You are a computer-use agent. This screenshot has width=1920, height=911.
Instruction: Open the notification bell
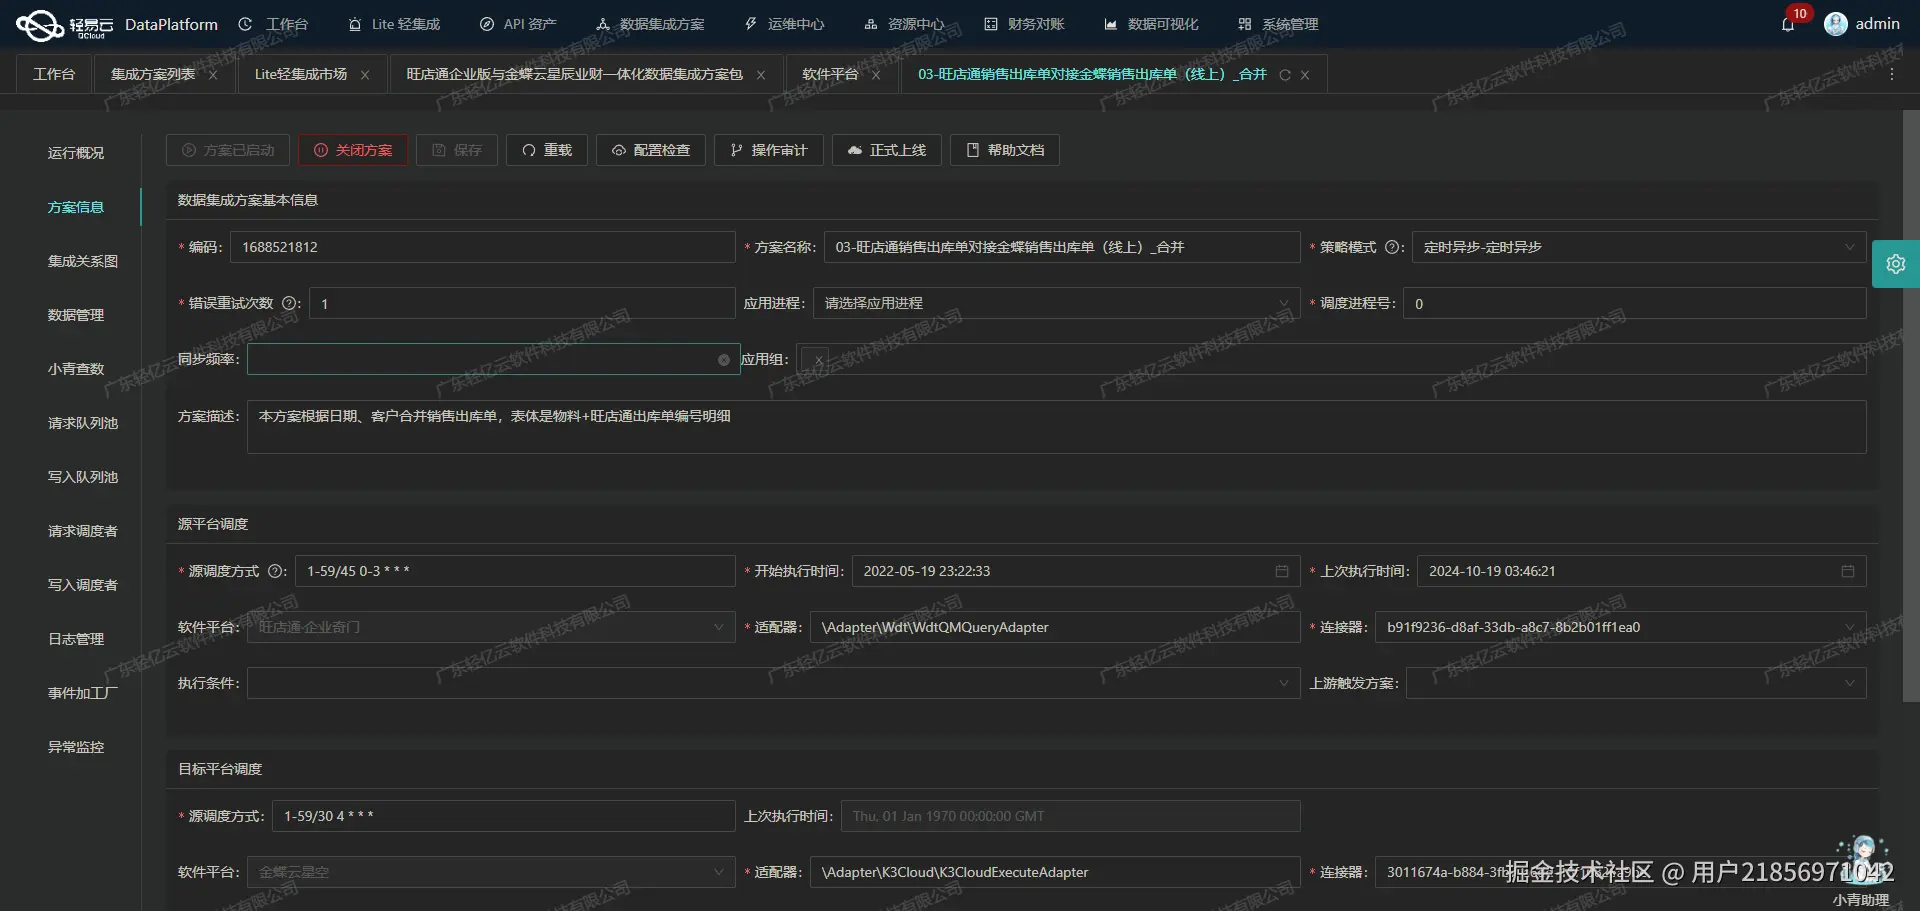click(1788, 24)
